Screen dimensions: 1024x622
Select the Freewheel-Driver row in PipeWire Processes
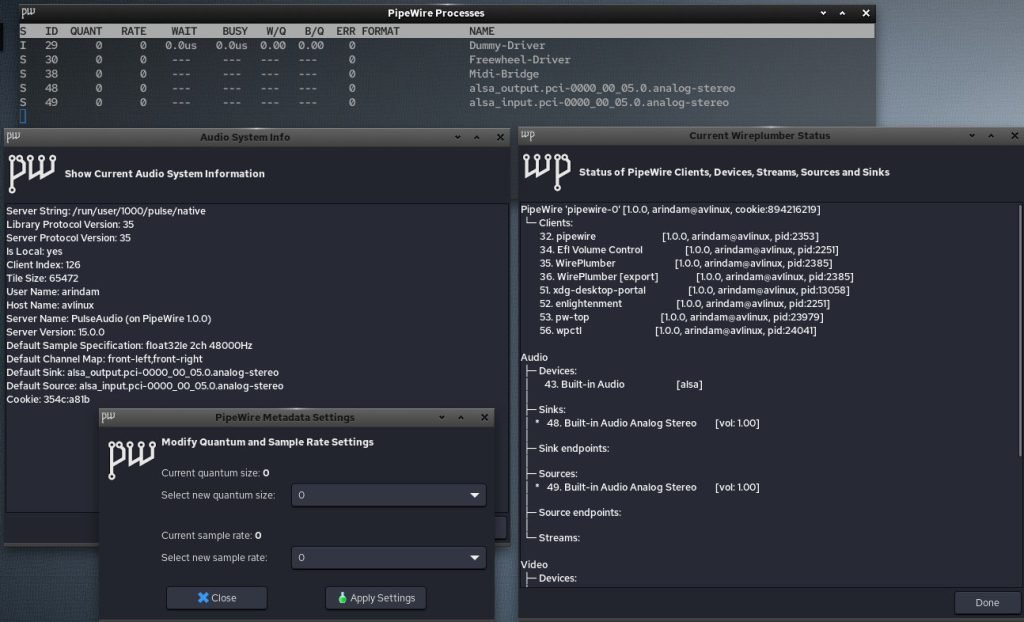click(447, 60)
